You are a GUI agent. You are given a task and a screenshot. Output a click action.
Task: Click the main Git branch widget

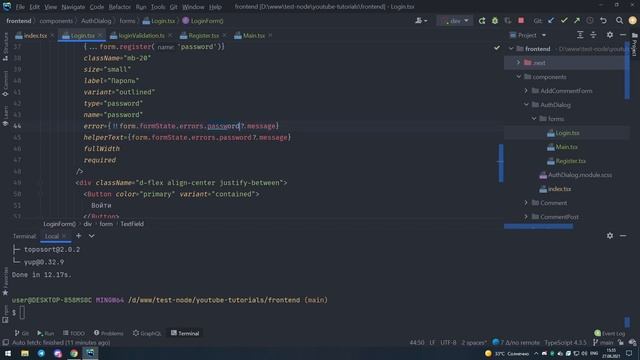click(603, 342)
